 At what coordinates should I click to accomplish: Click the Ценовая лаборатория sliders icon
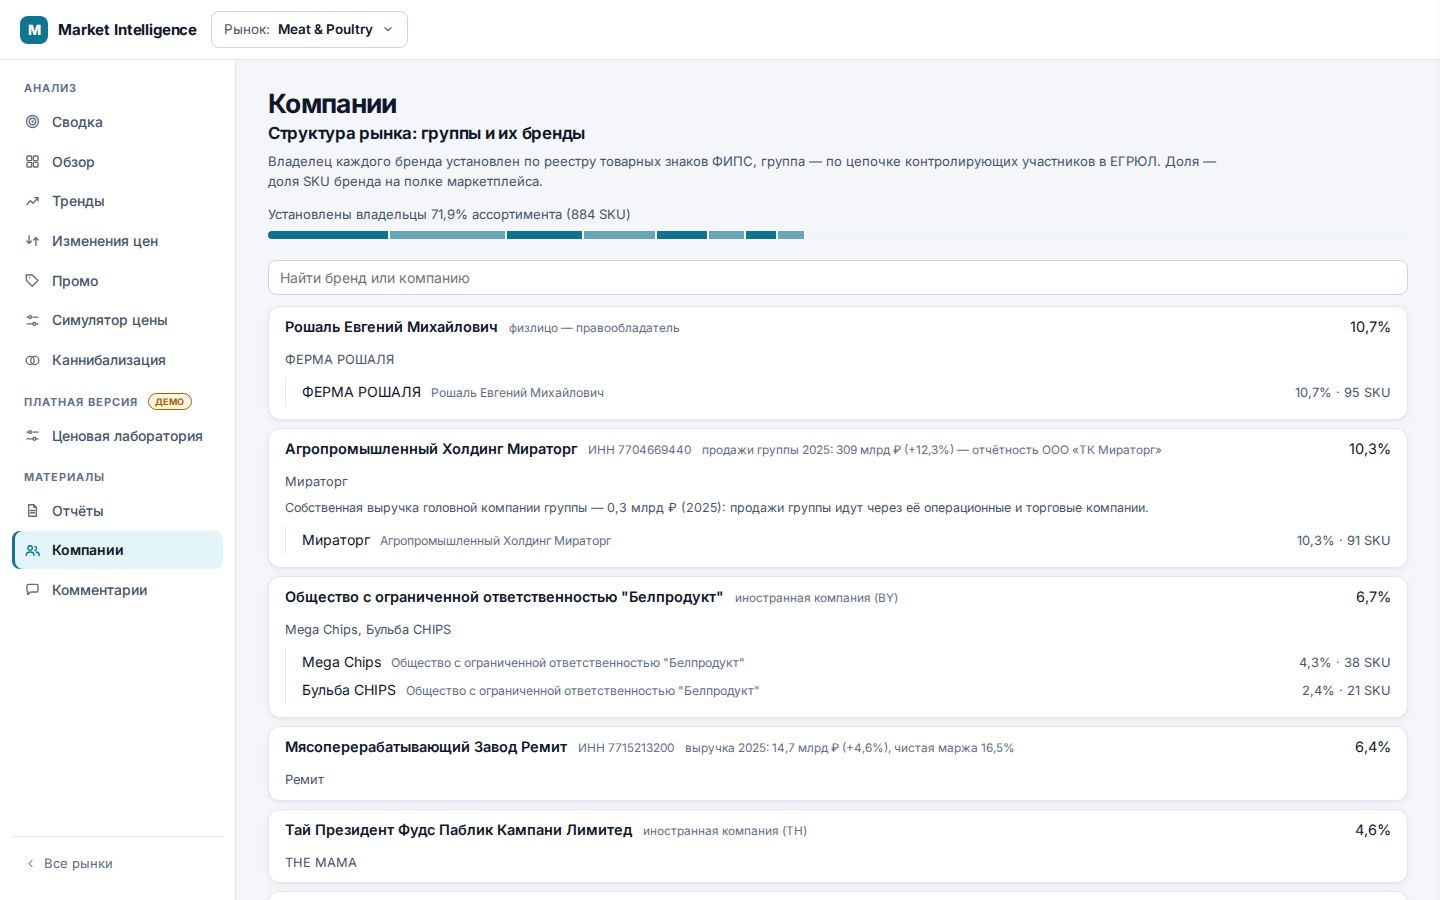[33, 436]
